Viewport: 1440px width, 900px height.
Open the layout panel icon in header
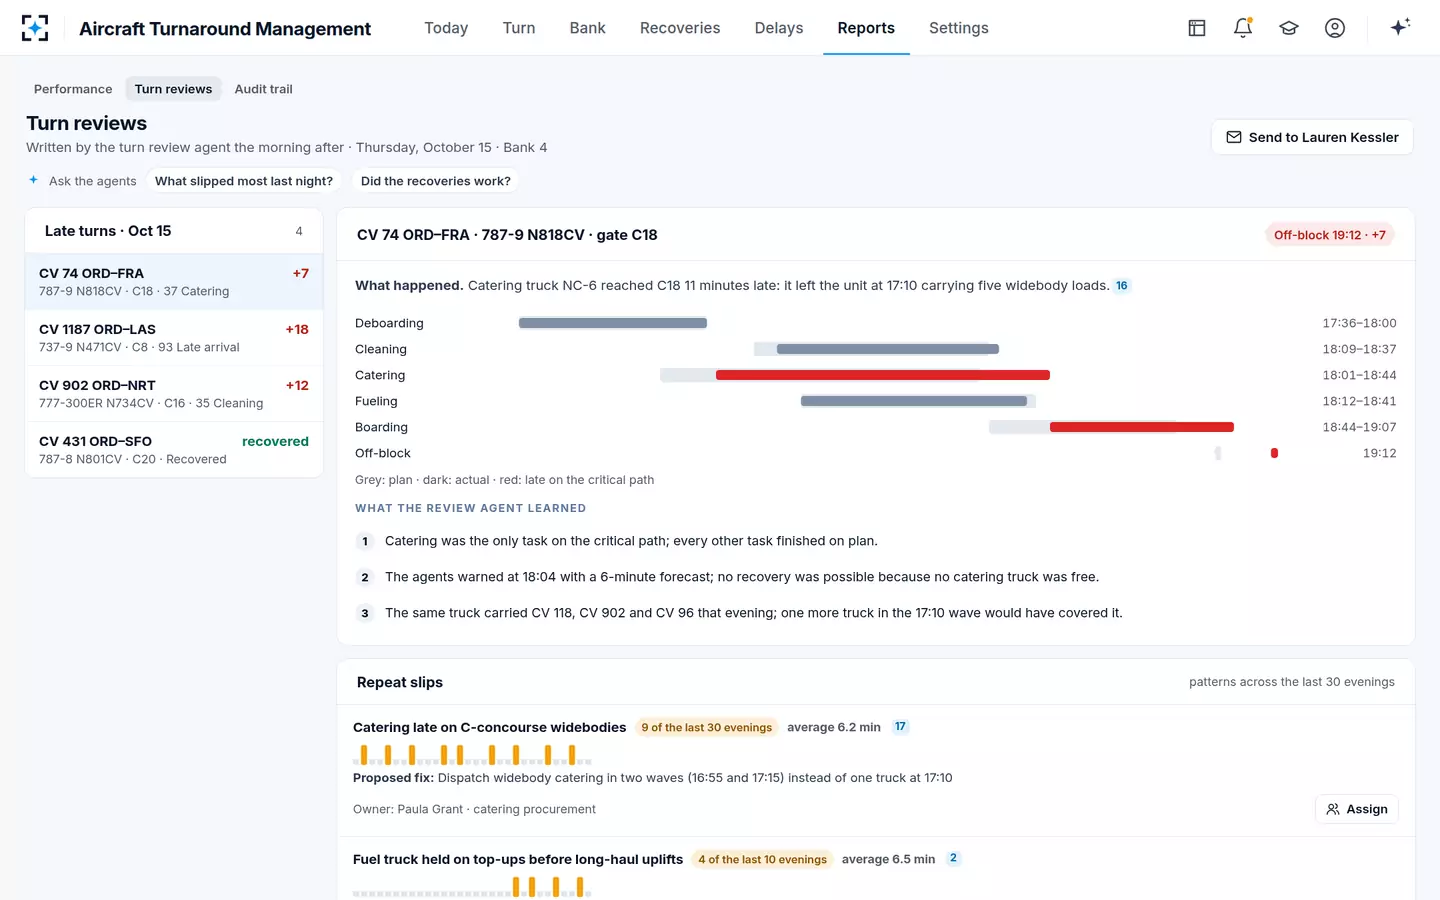tap(1197, 28)
